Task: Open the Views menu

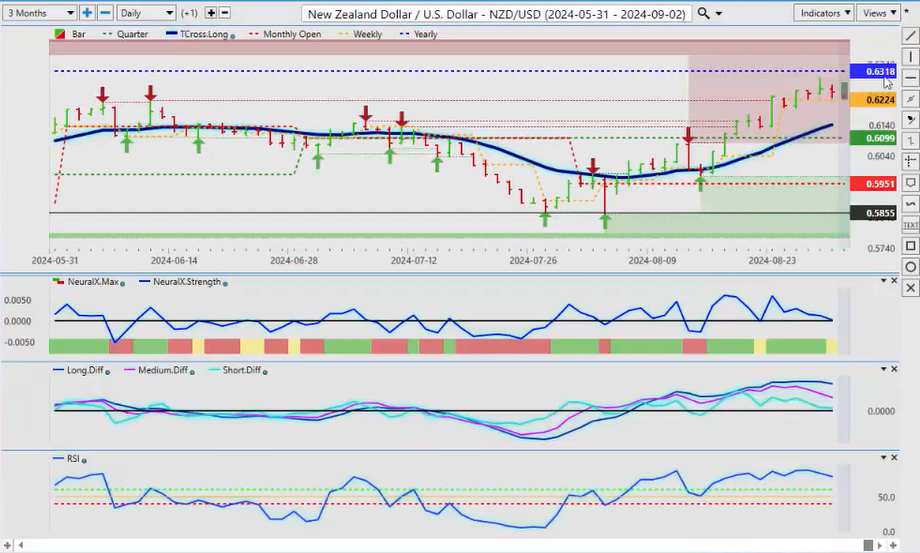Action: [879, 13]
